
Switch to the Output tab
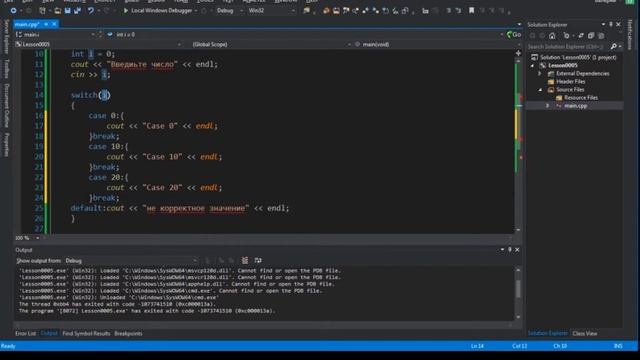[x=49, y=333]
